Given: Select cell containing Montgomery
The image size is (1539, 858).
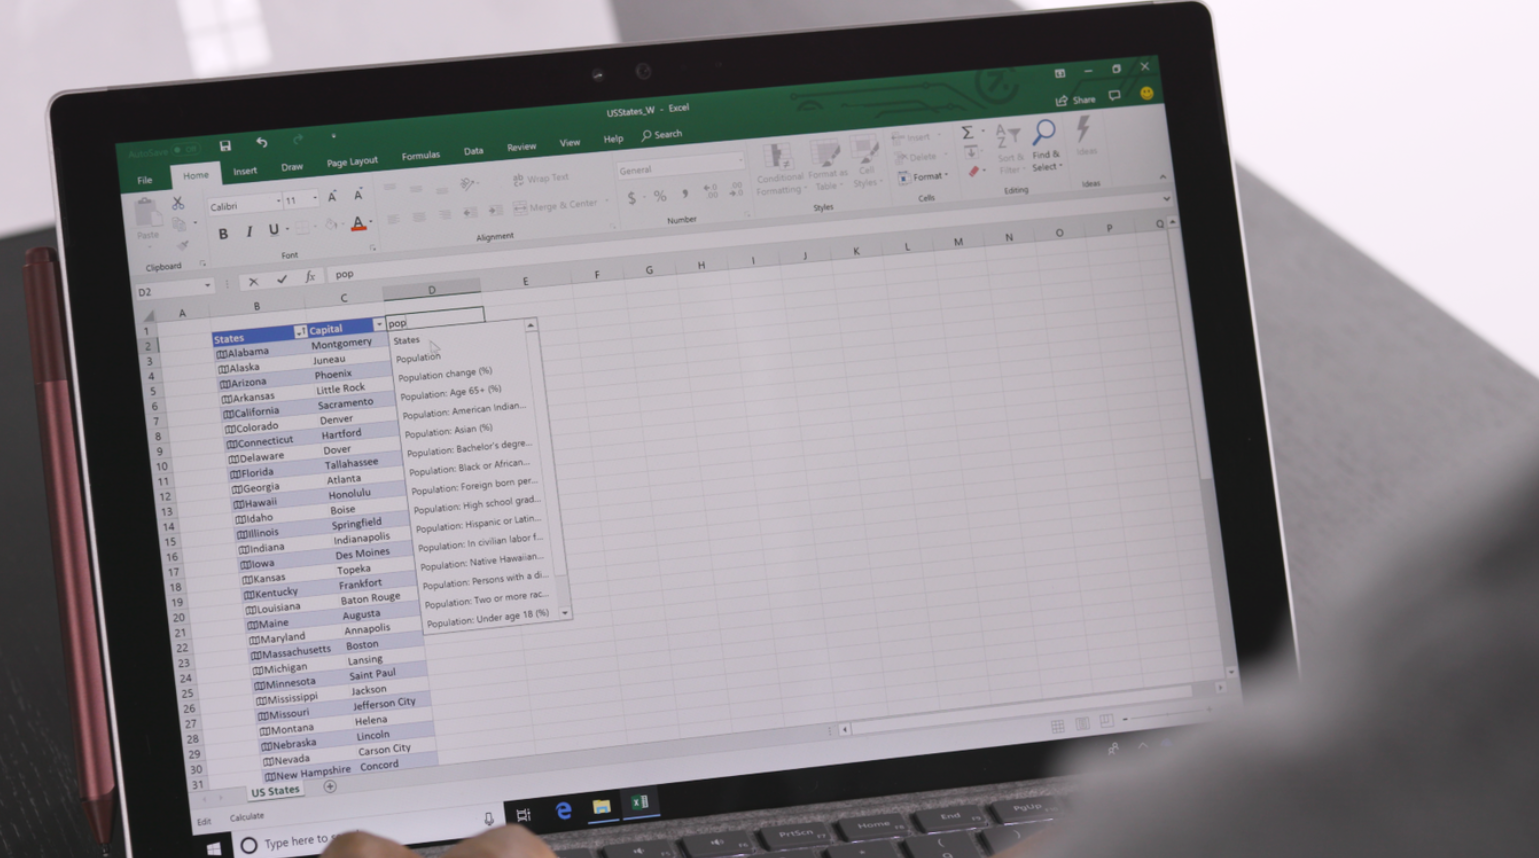Looking at the screenshot, I should coord(341,344).
